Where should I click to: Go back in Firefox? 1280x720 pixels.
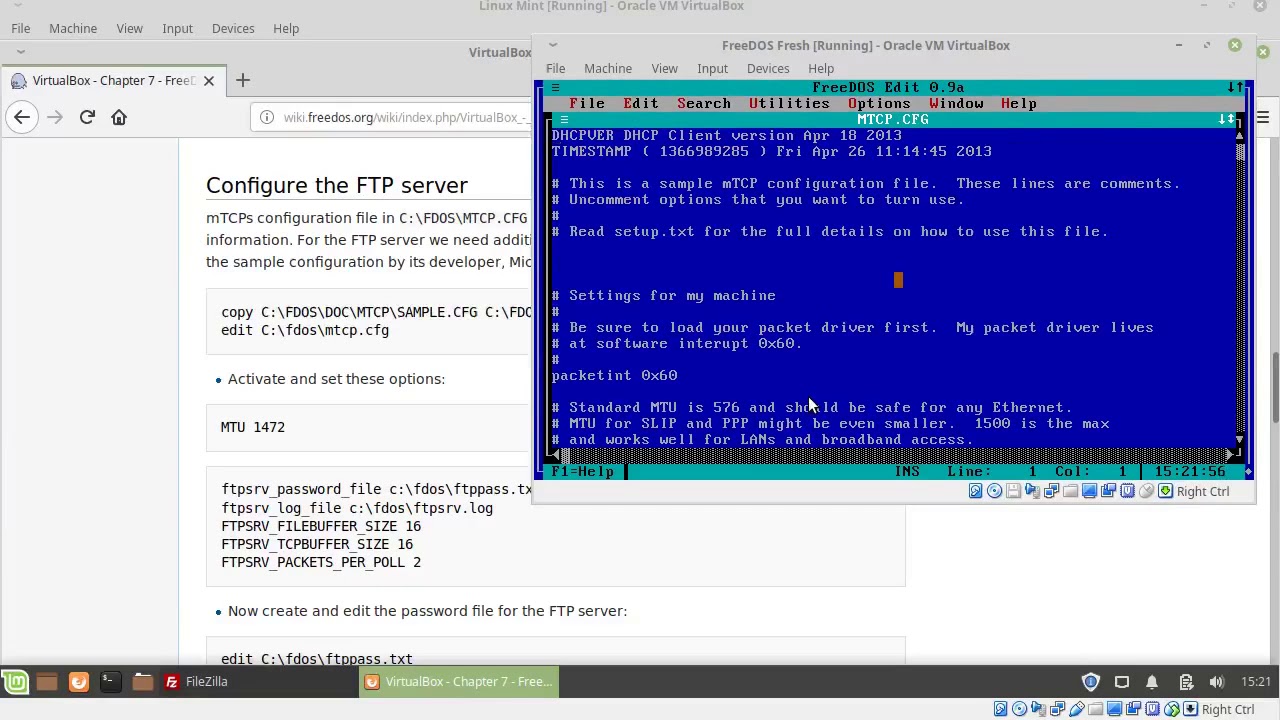click(22, 117)
